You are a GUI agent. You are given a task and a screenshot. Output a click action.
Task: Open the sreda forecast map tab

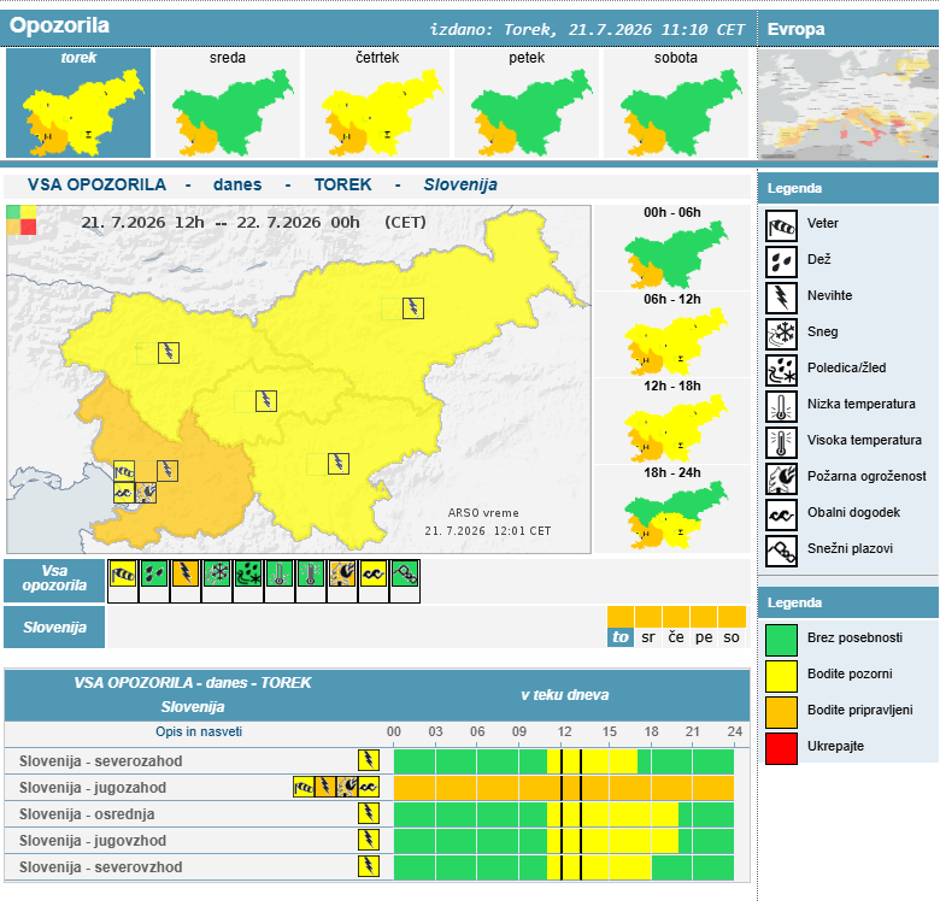pos(228,103)
